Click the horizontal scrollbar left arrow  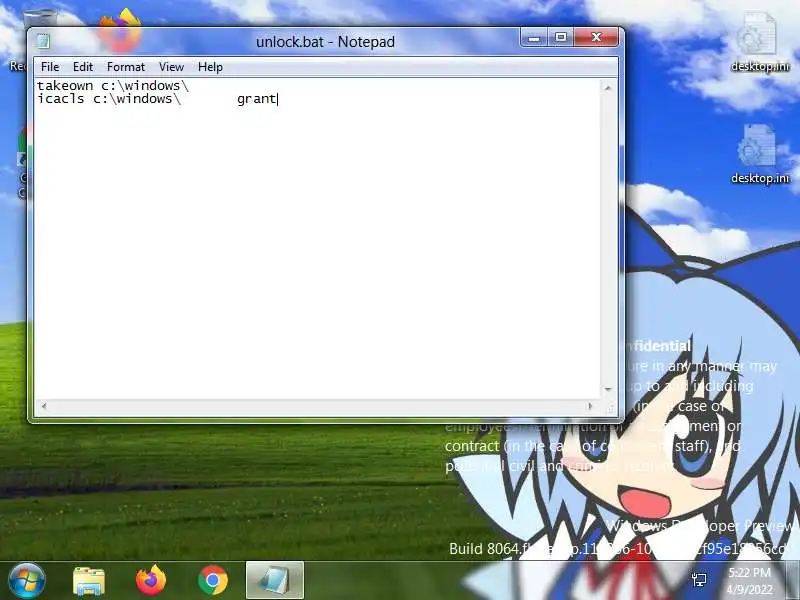[x=44, y=406]
